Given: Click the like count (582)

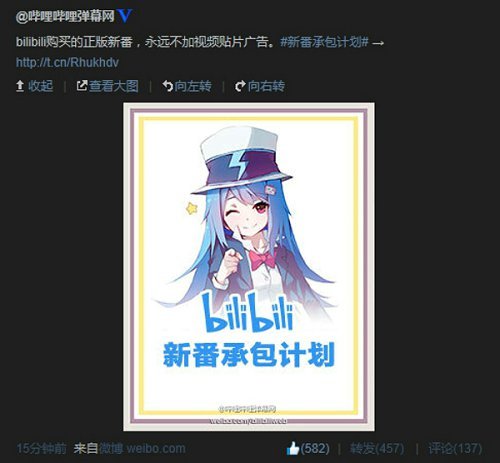Looking at the screenshot, I should click(x=315, y=448).
